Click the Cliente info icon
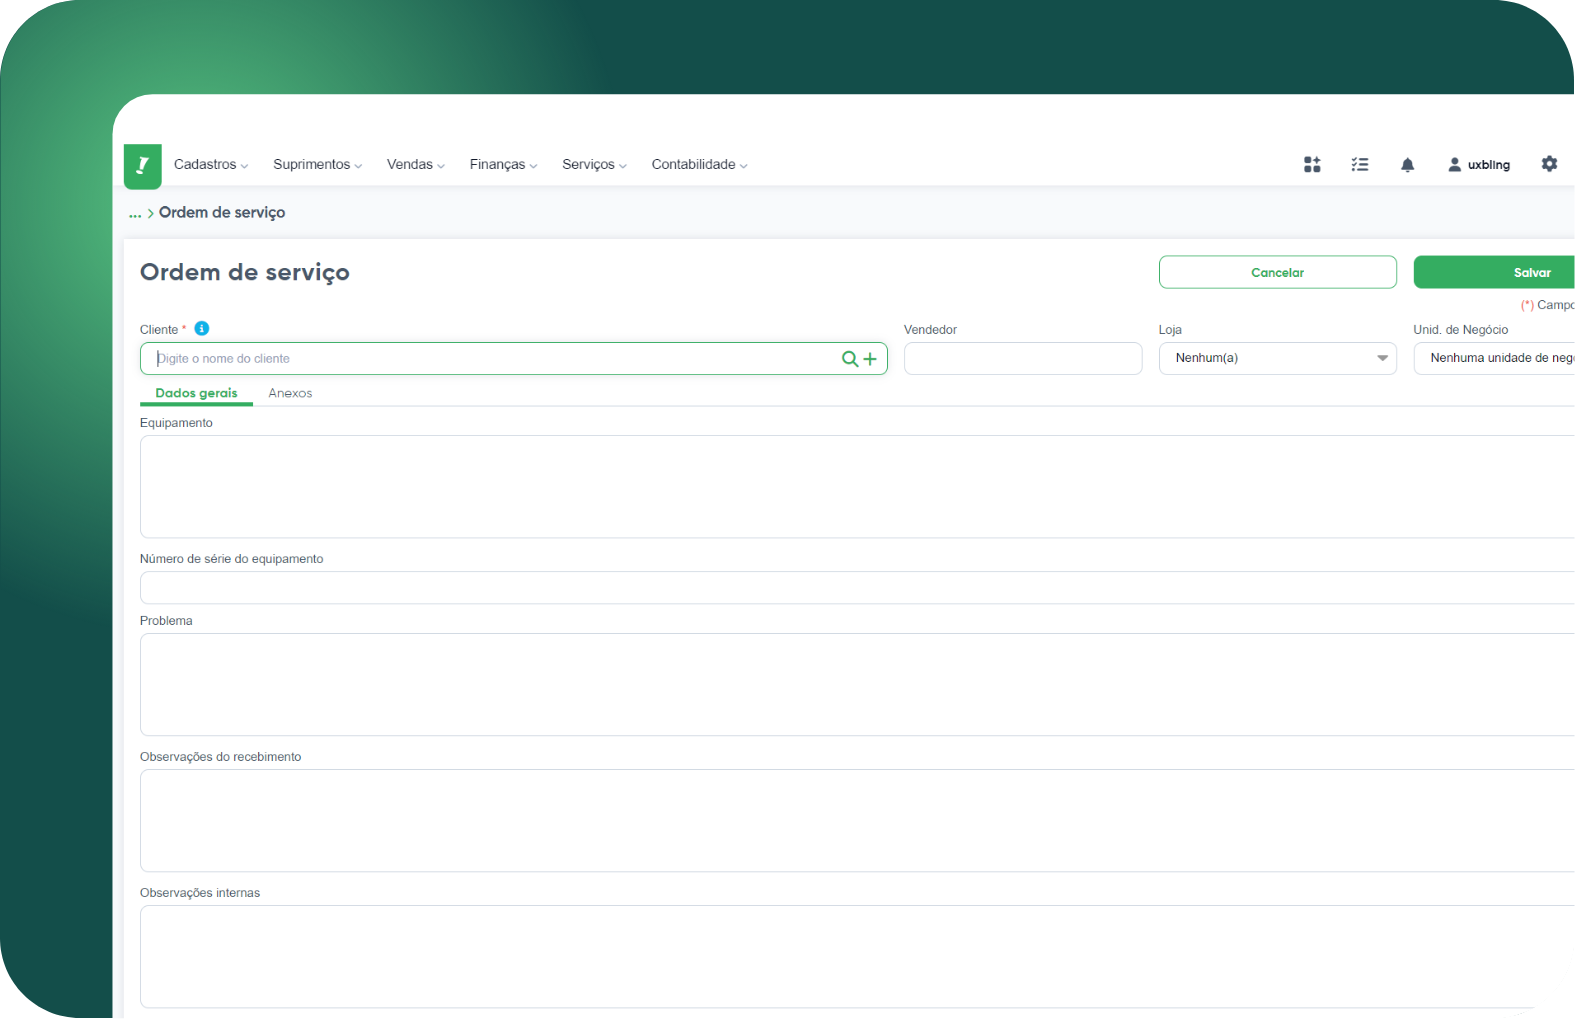1575x1019 pixels. point(202,329)
